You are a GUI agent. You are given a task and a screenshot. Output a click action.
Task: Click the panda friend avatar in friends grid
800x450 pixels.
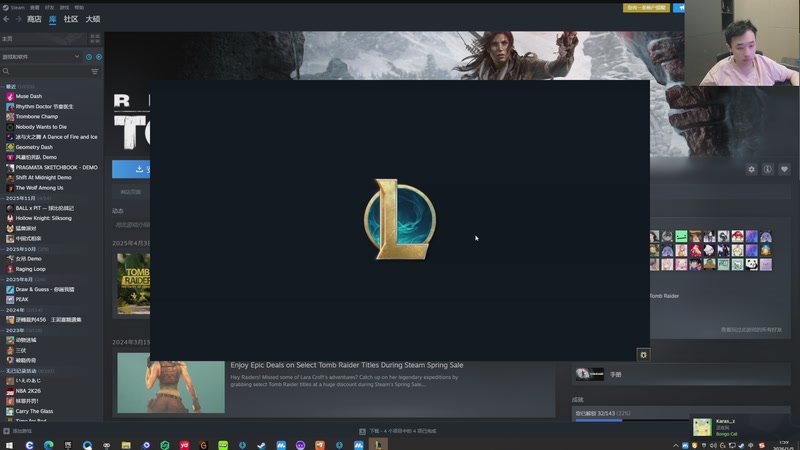[752, 264]
